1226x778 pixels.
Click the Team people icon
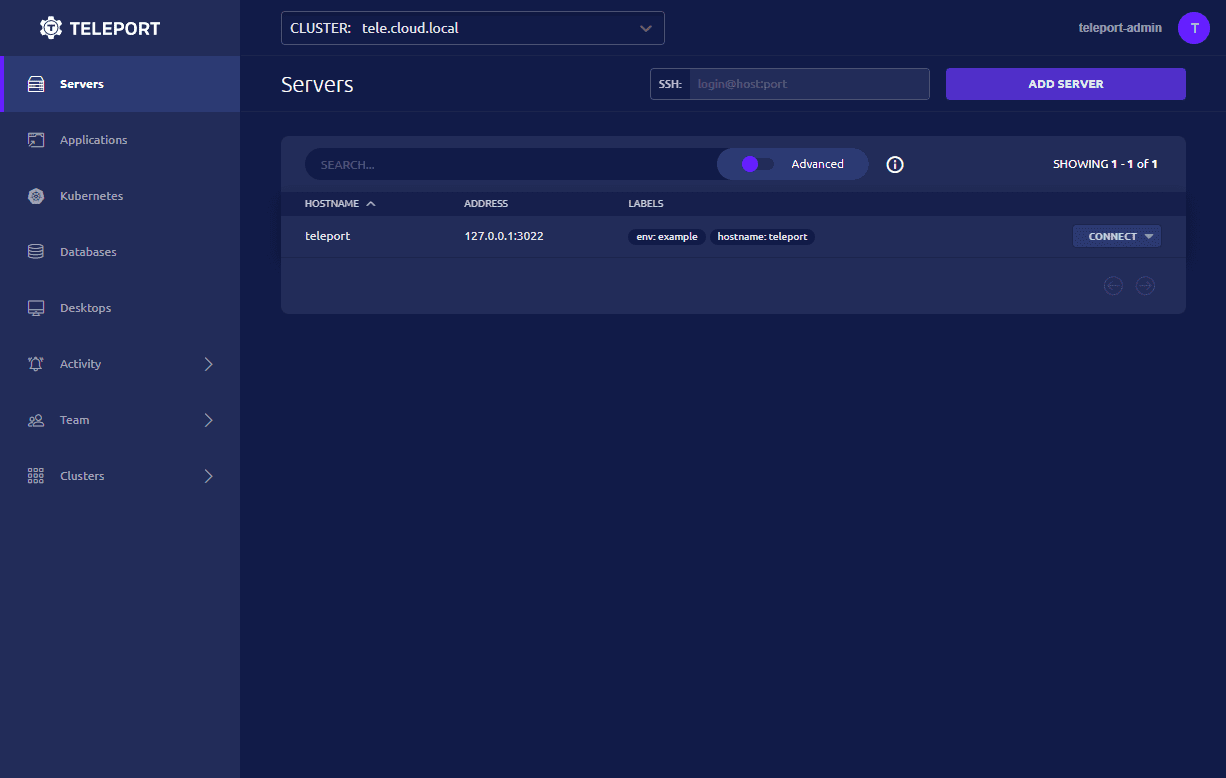[x=36, y=420]
